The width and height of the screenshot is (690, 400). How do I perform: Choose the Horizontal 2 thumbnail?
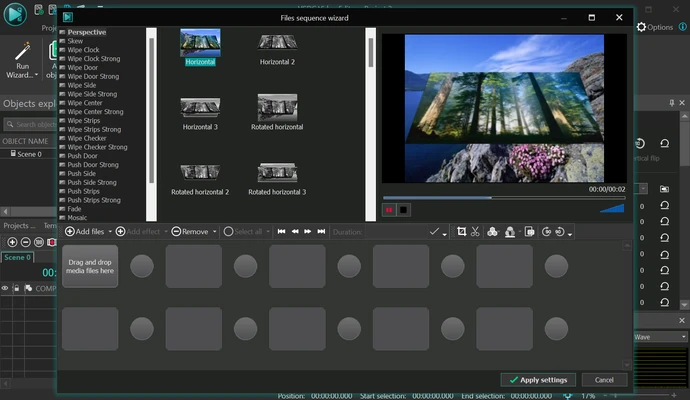click(x=277, y=49)
